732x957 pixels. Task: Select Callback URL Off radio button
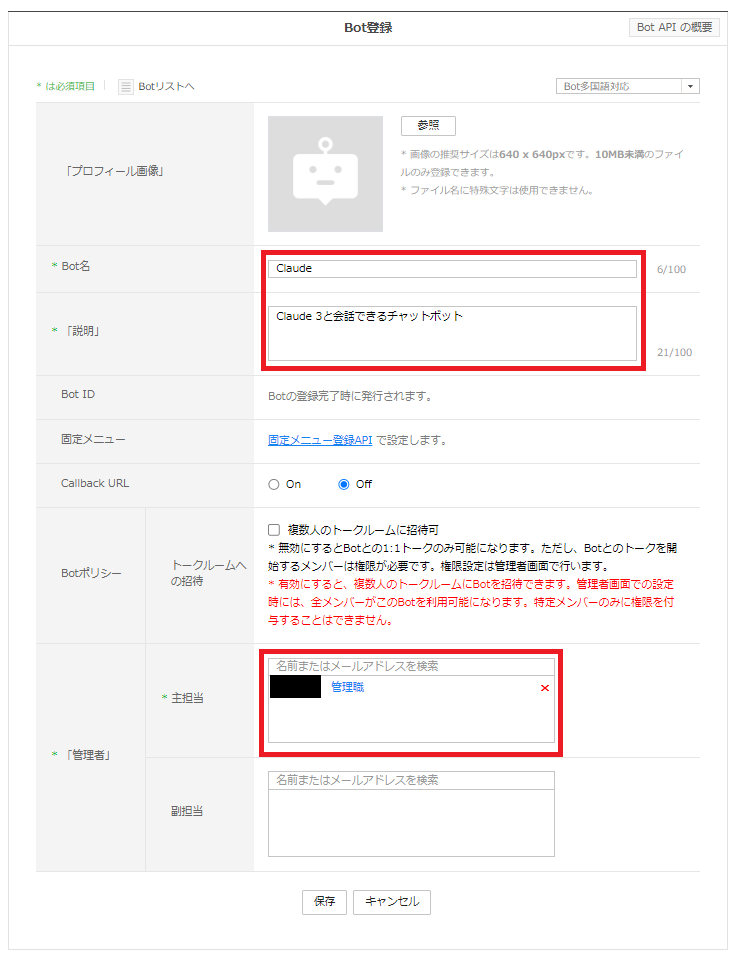(344, 485)
